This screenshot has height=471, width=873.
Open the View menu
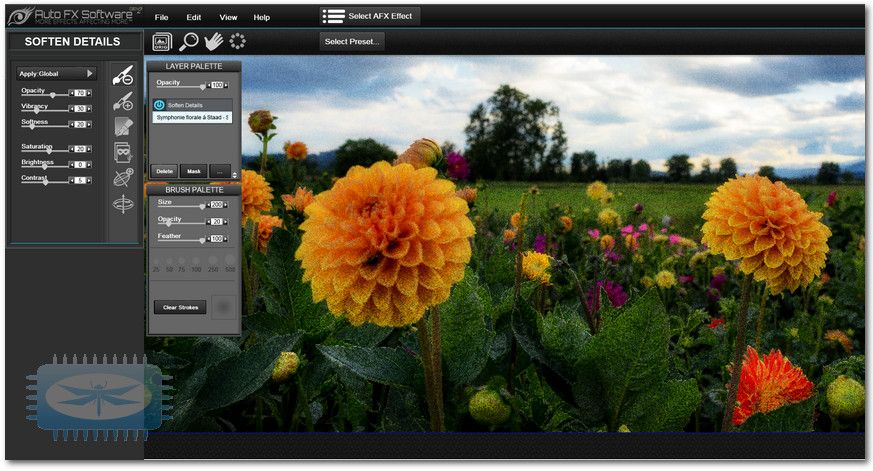[228, 17]
